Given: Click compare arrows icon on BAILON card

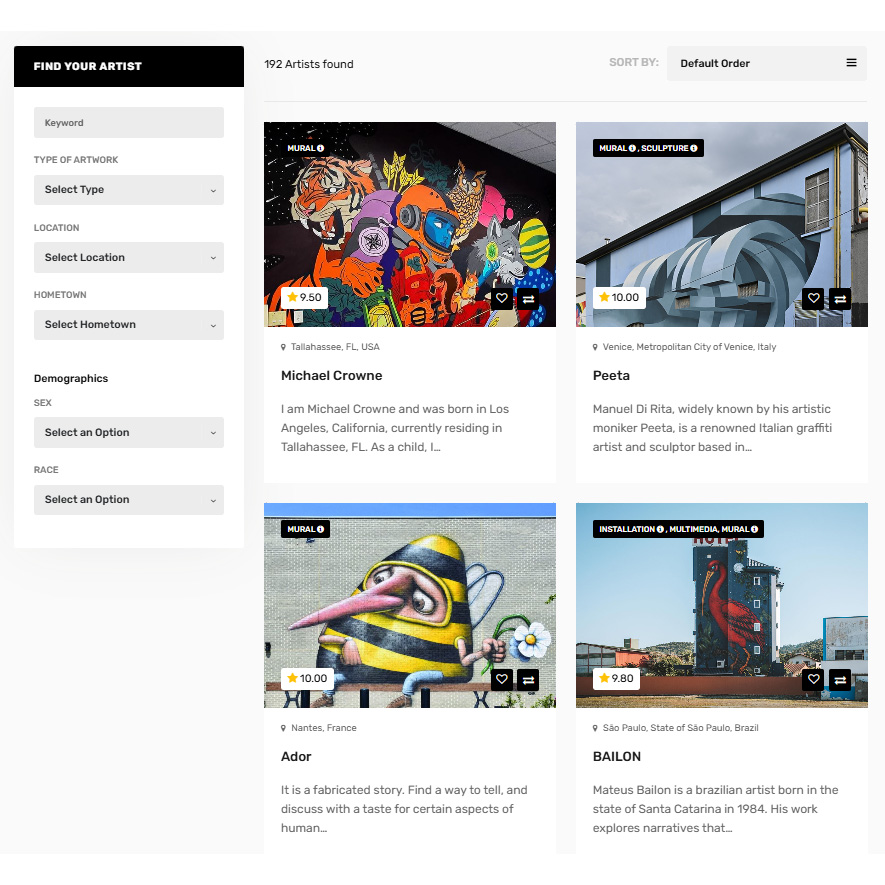Looking at the screenshot, I should point(841,679).
